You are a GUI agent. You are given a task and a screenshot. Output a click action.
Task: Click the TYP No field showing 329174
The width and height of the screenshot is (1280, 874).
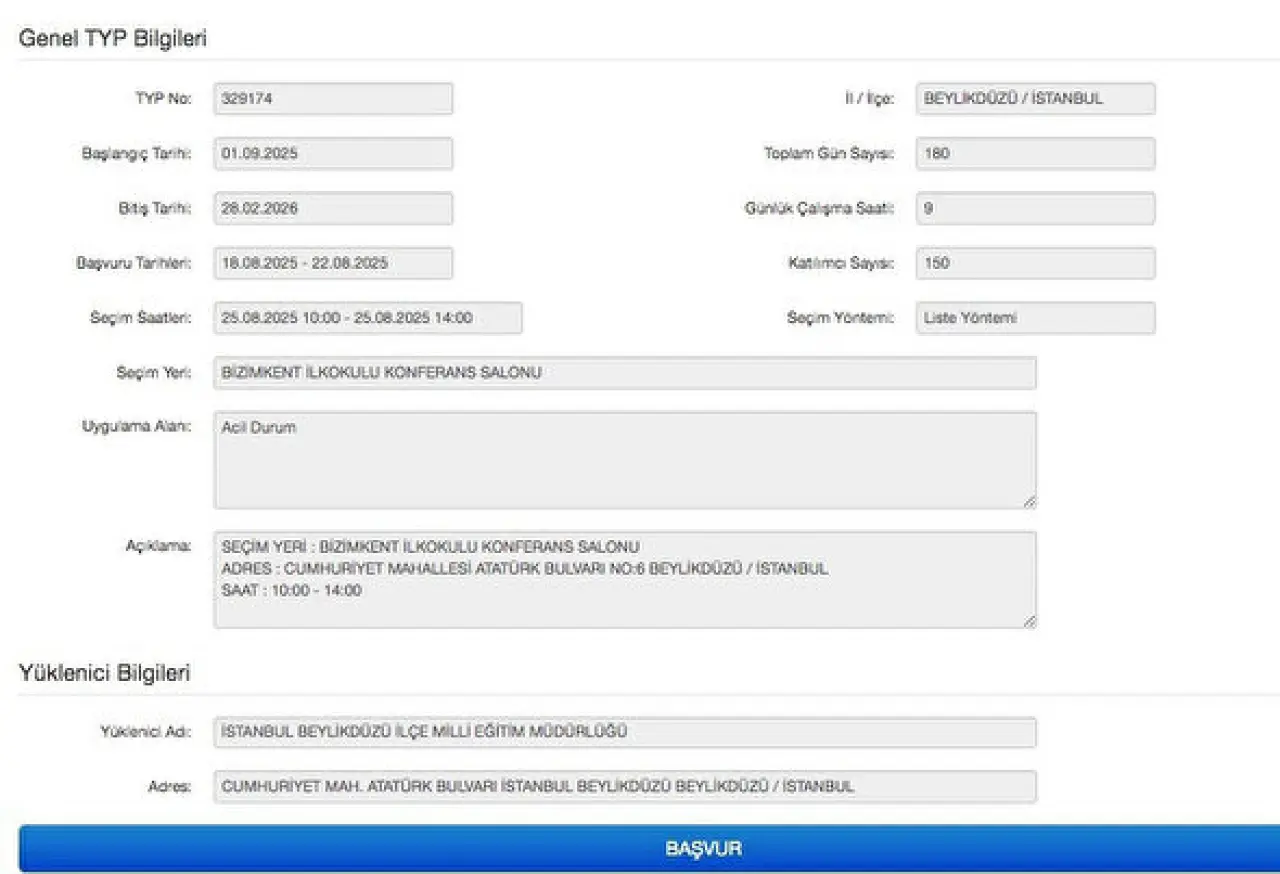pos(333,99)
